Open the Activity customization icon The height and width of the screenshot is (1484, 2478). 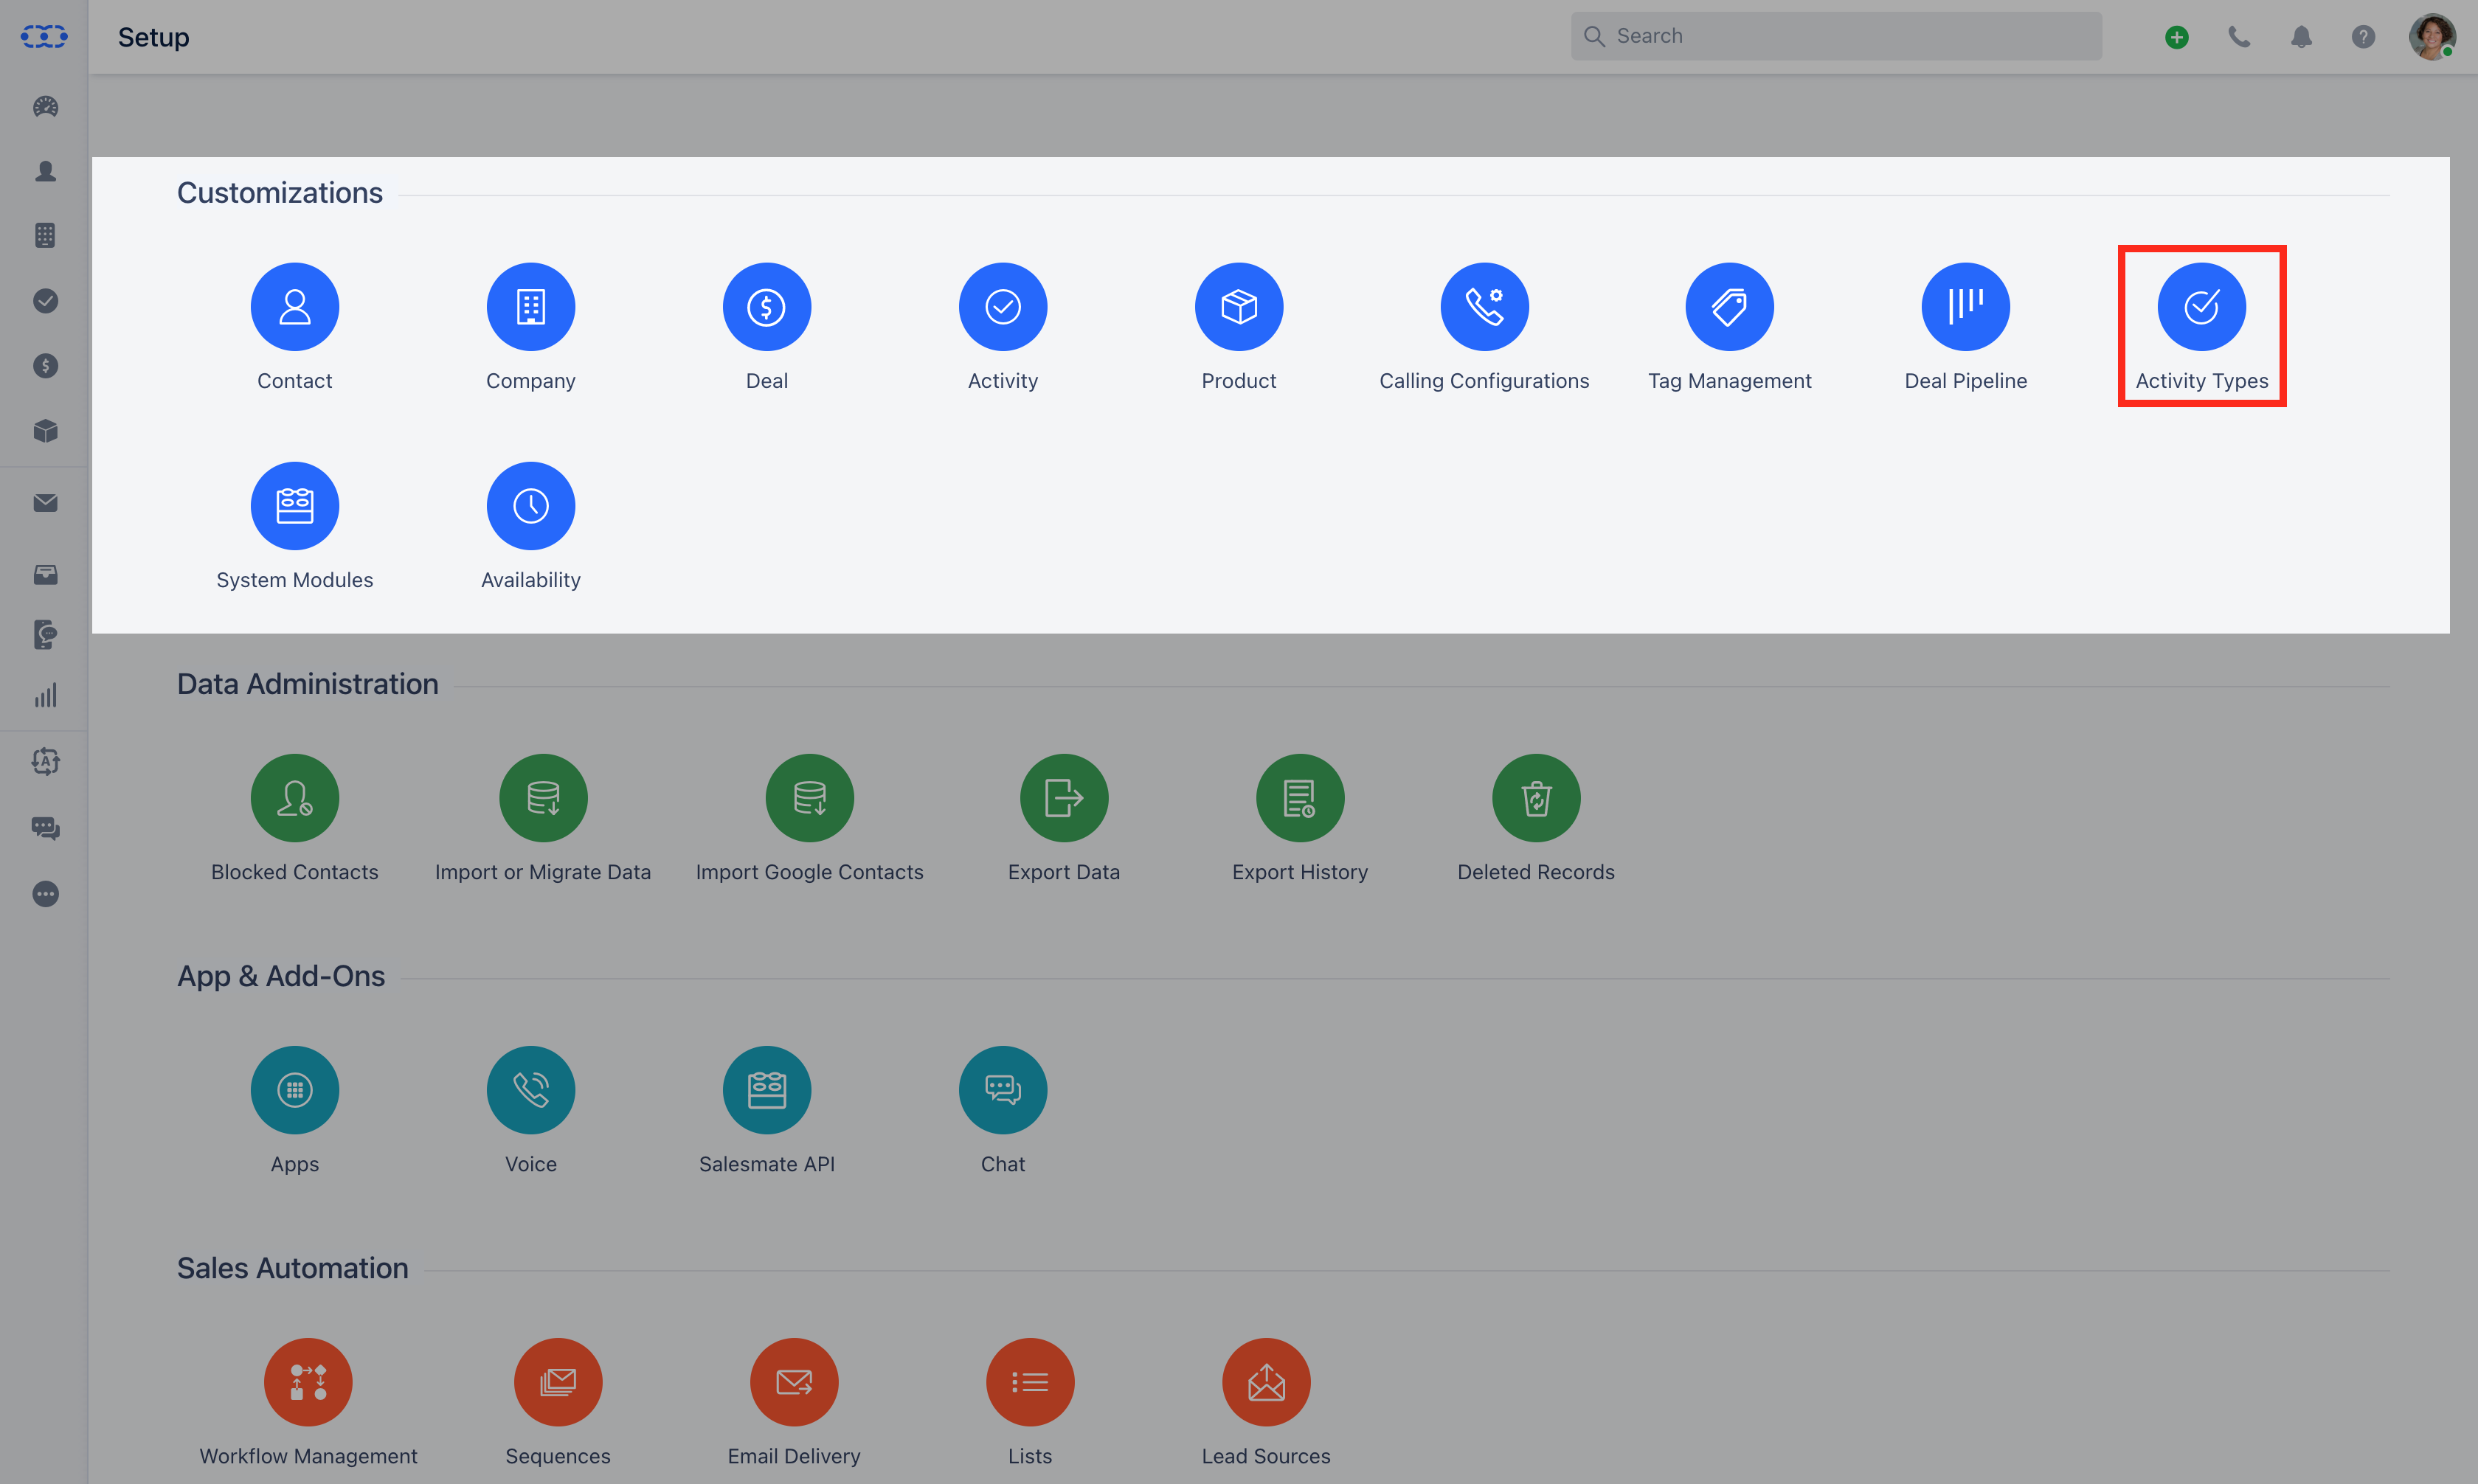coord(1002,307)
